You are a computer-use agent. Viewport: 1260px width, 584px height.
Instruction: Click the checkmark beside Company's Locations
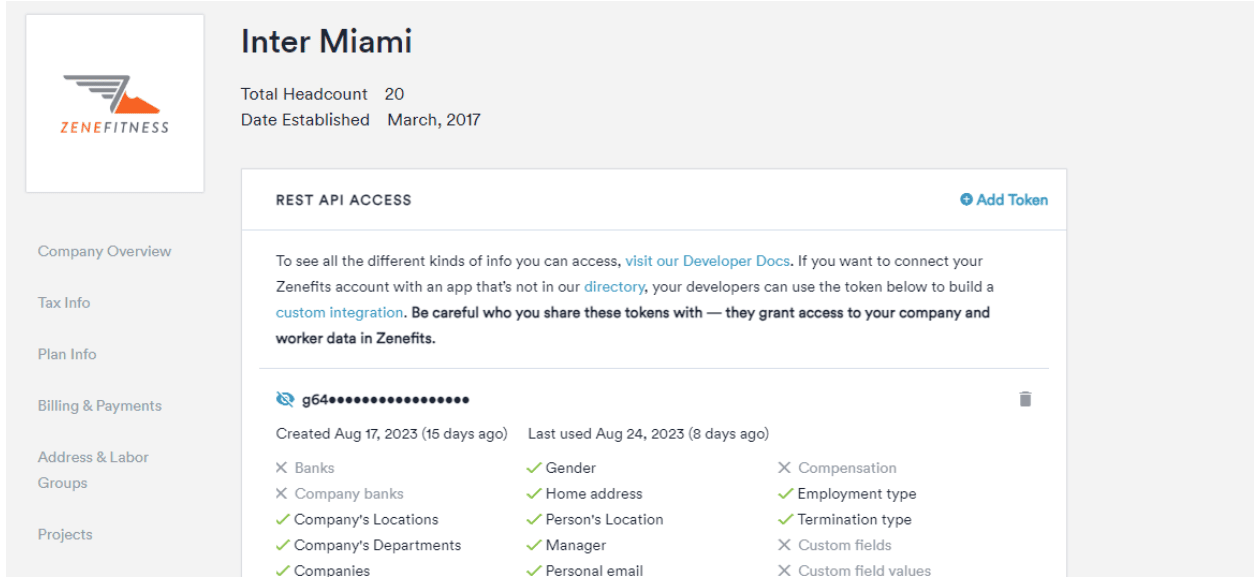[282, 520]
